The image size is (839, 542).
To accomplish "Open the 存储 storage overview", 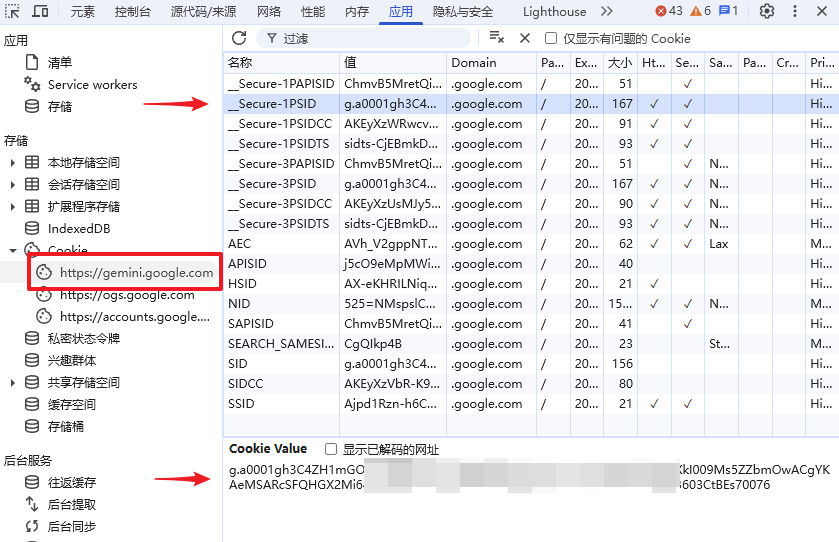I will click(59, 106).
